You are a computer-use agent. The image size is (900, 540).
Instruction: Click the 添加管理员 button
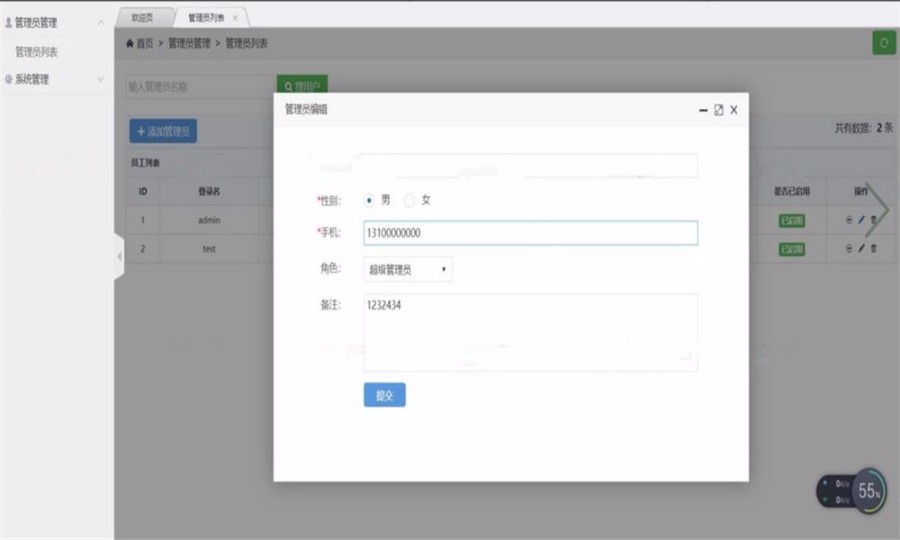point(163,131)
